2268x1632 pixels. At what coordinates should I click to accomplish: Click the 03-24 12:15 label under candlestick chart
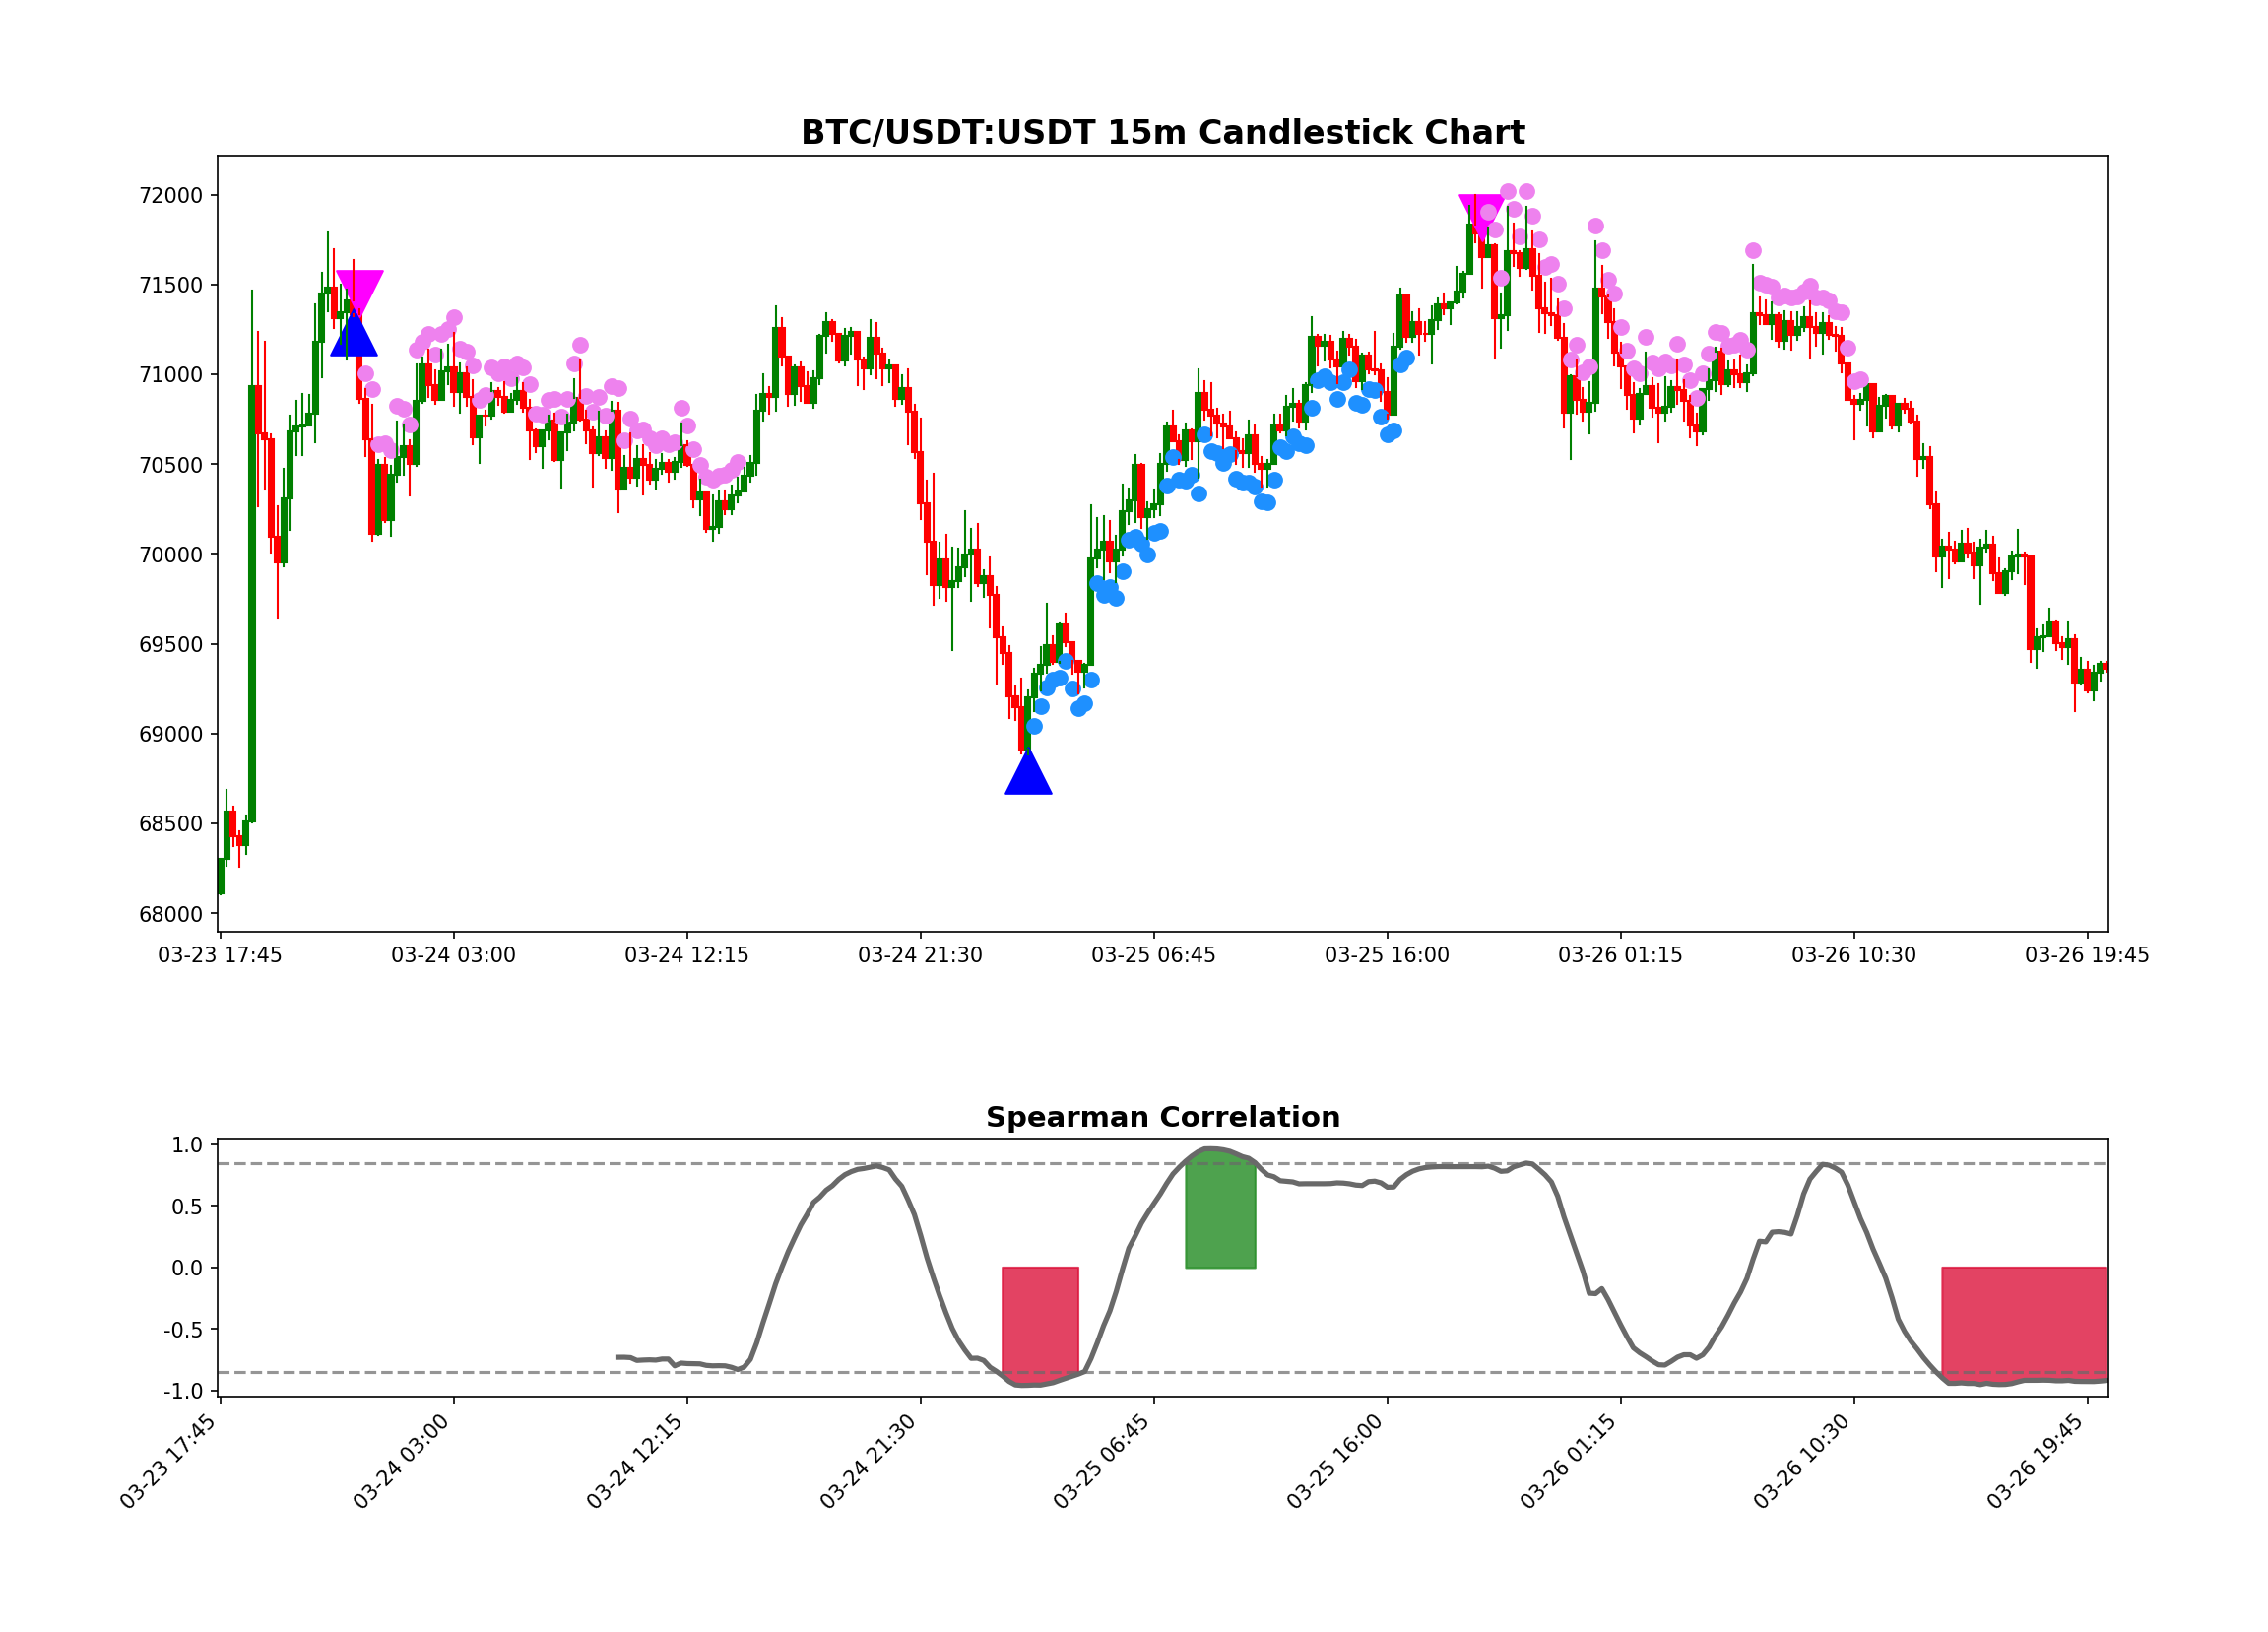(686, 956)
